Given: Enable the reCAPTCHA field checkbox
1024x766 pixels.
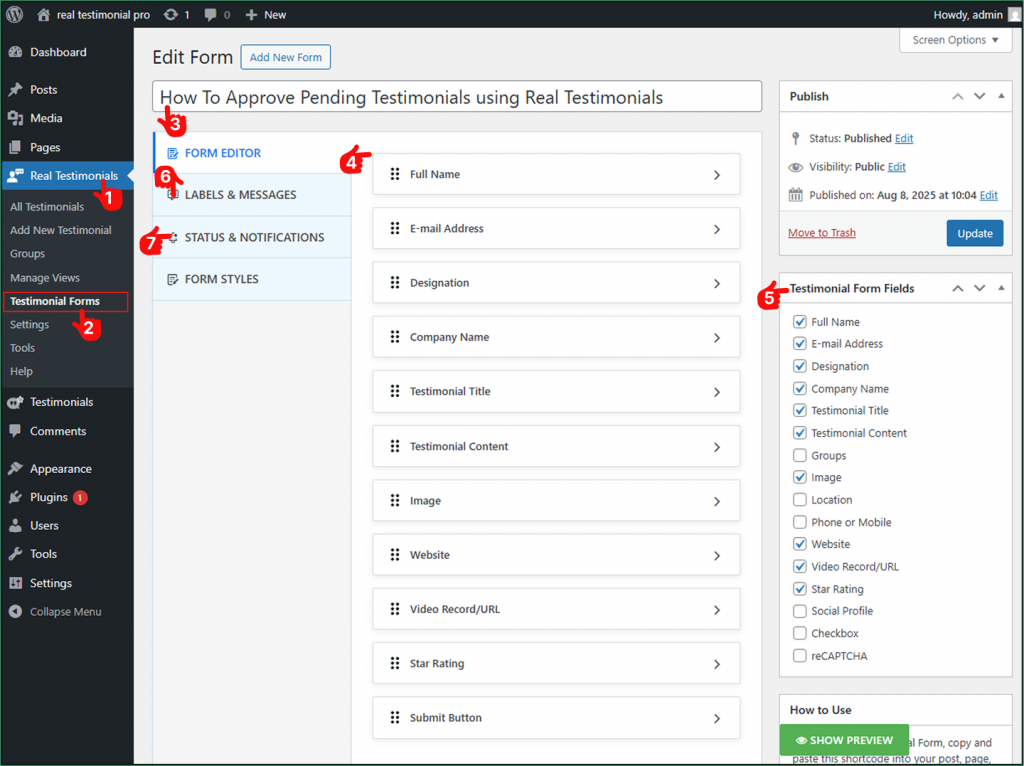Looking at the screenshot, I should (799, 656).
